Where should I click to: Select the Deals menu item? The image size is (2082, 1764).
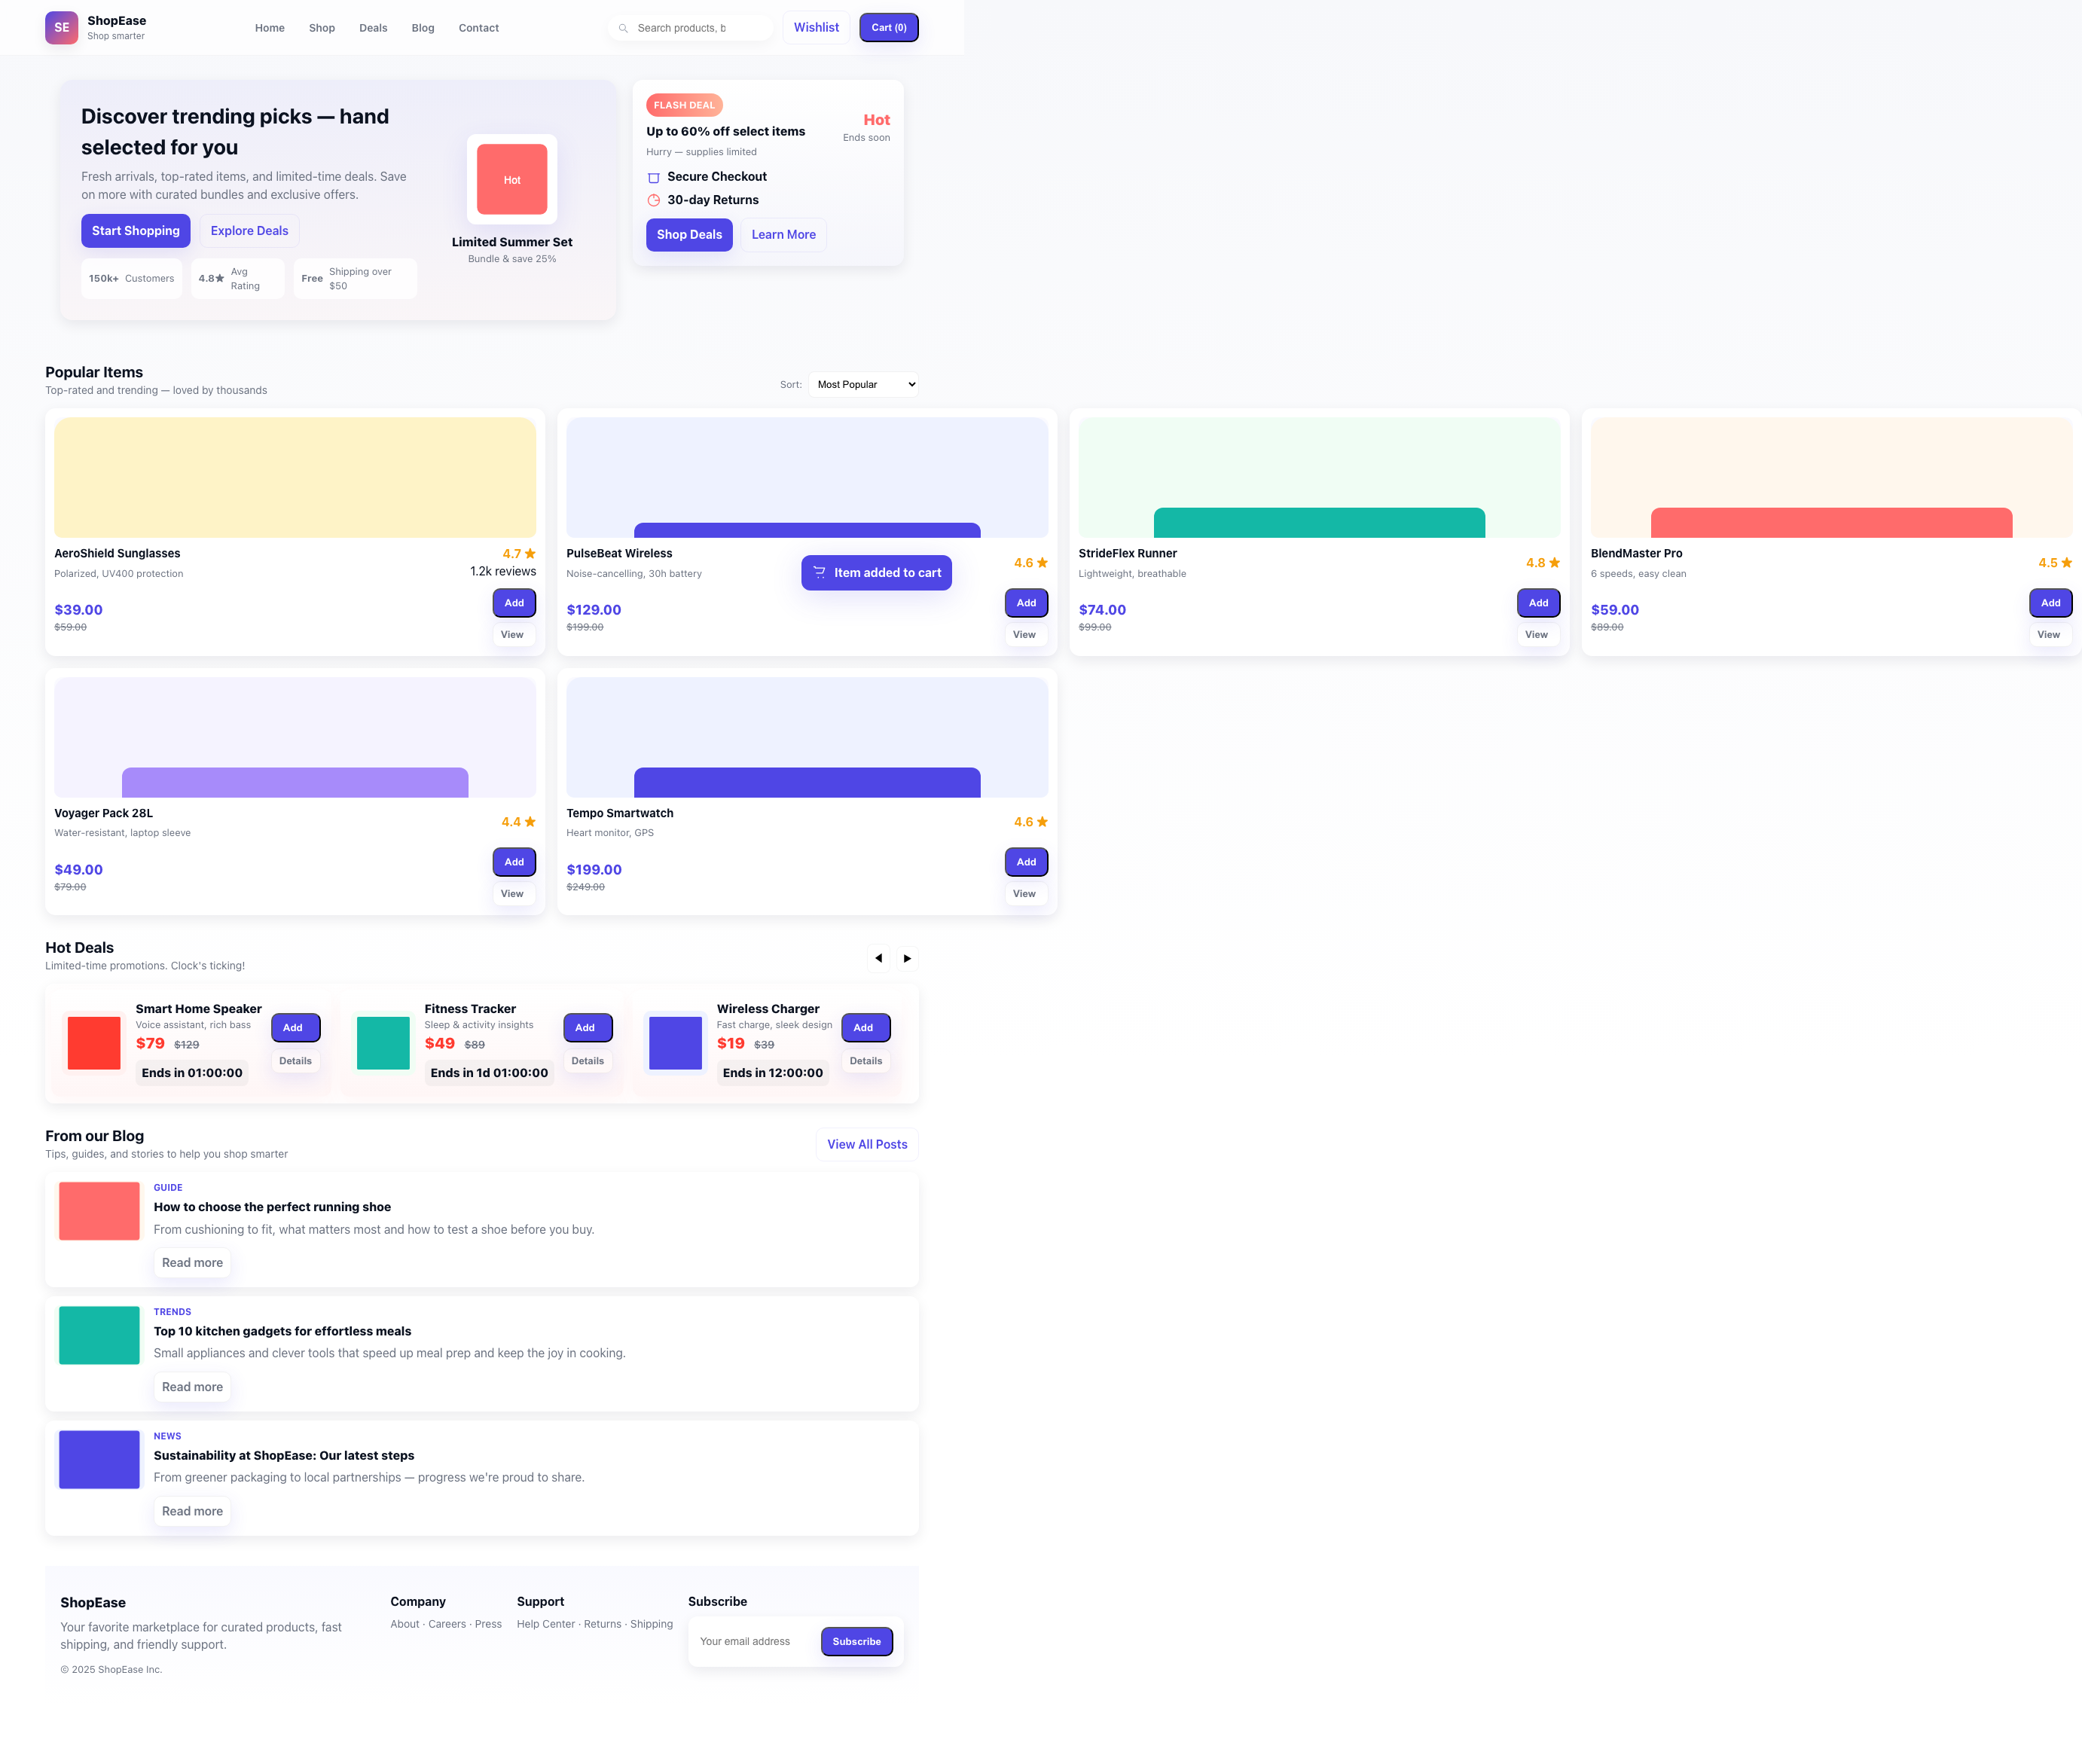click(x=372, y=27)
